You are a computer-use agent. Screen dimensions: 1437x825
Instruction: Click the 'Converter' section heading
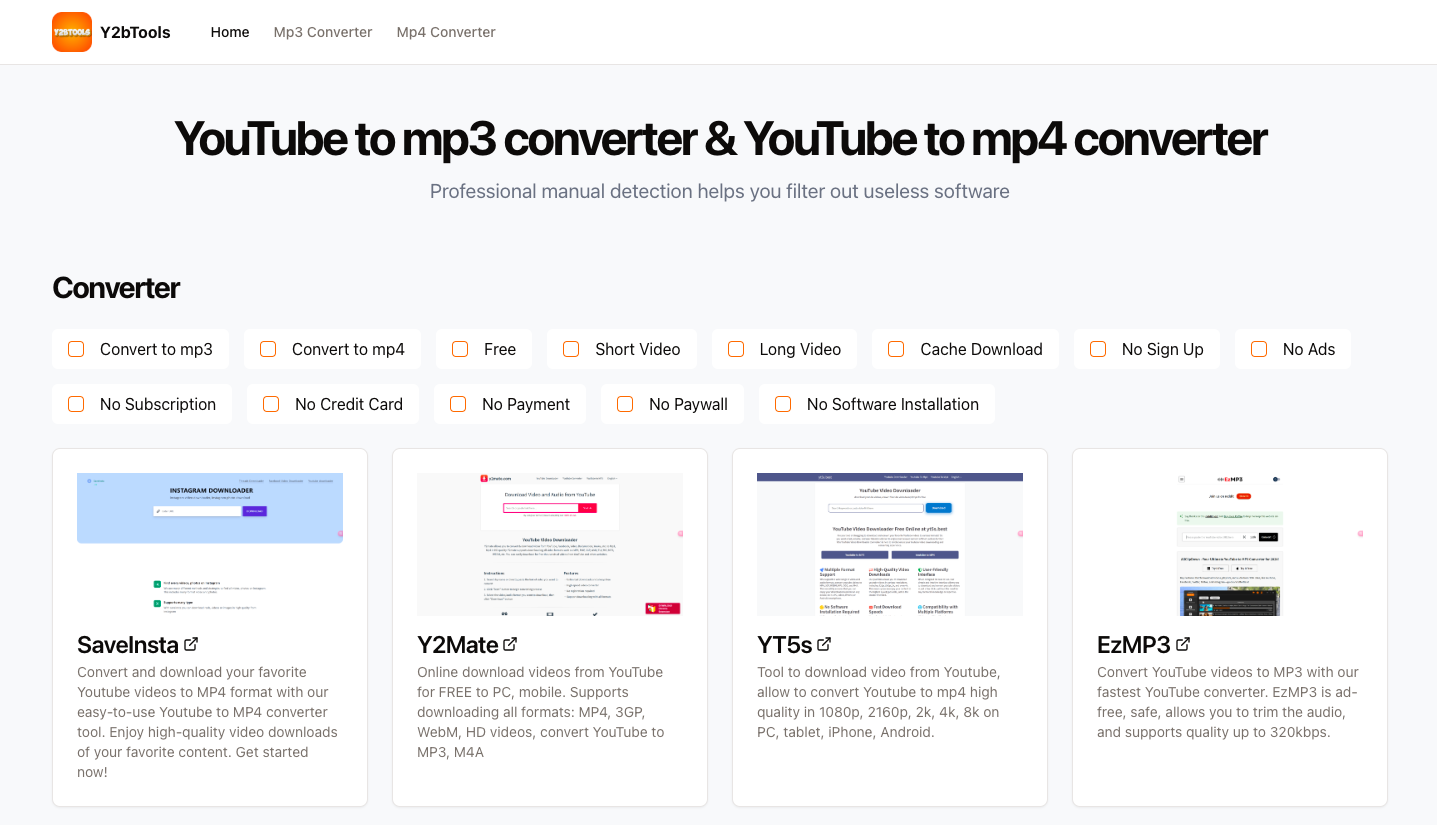[x=116, y=288]
